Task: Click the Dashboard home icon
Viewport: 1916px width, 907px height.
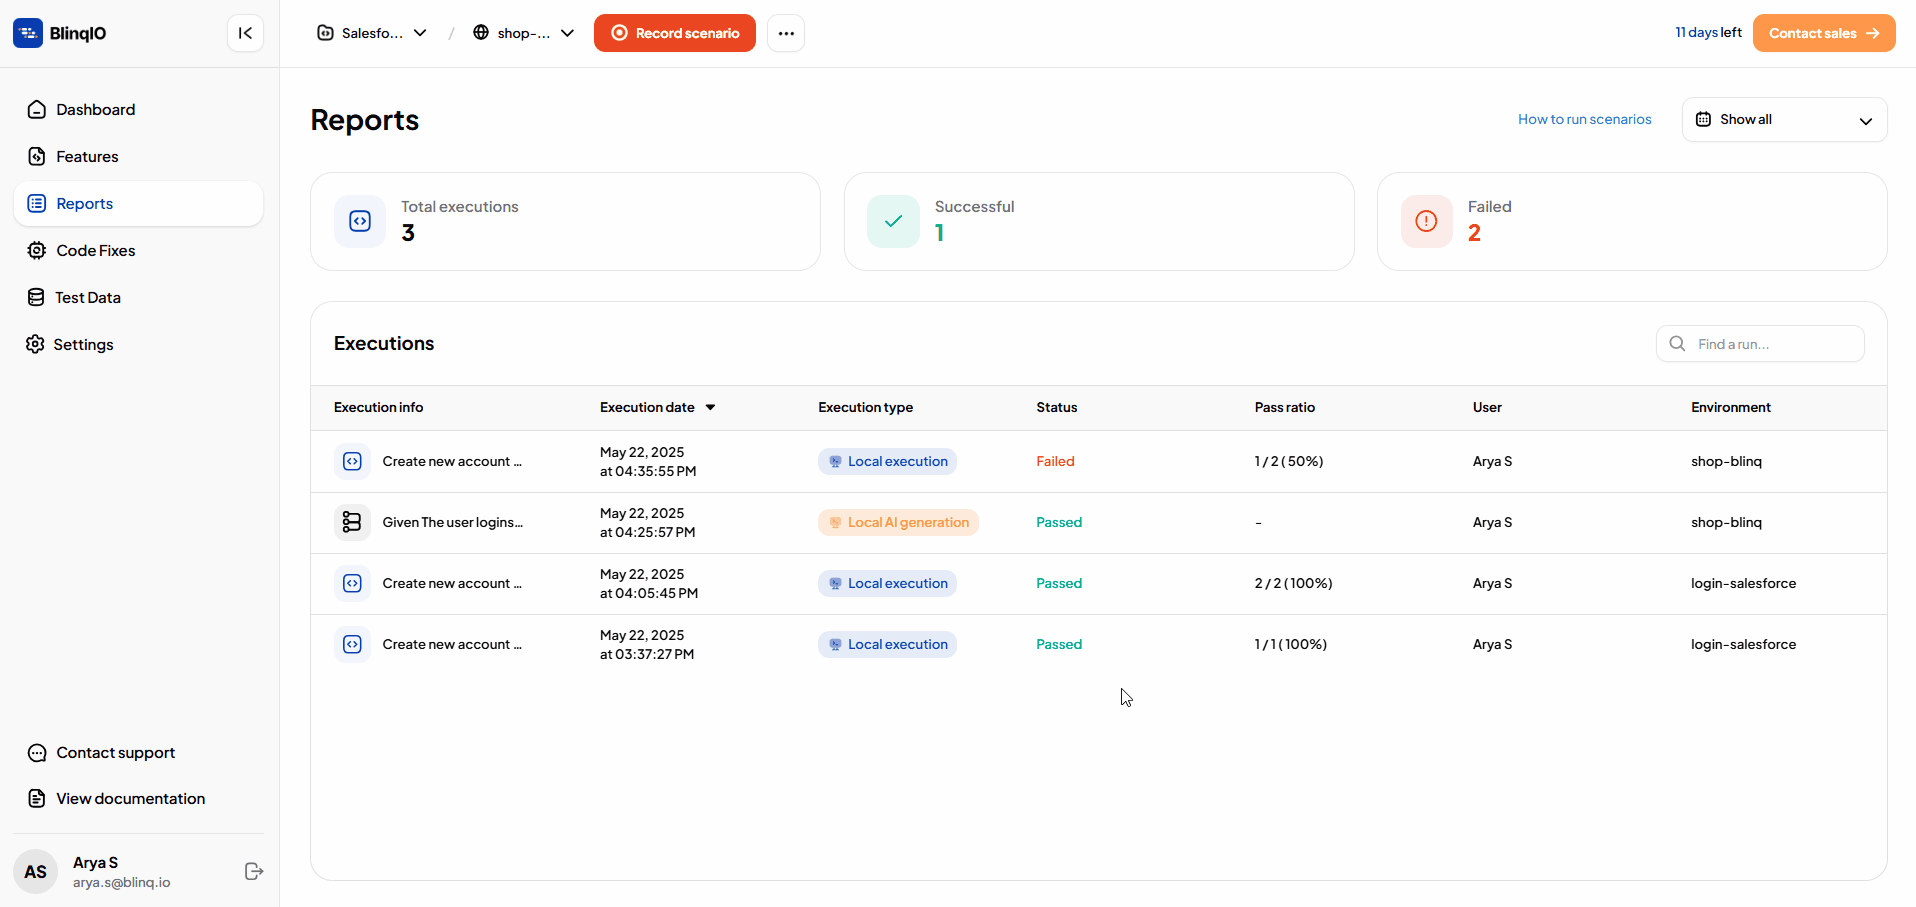Action: tap(37, 110)
